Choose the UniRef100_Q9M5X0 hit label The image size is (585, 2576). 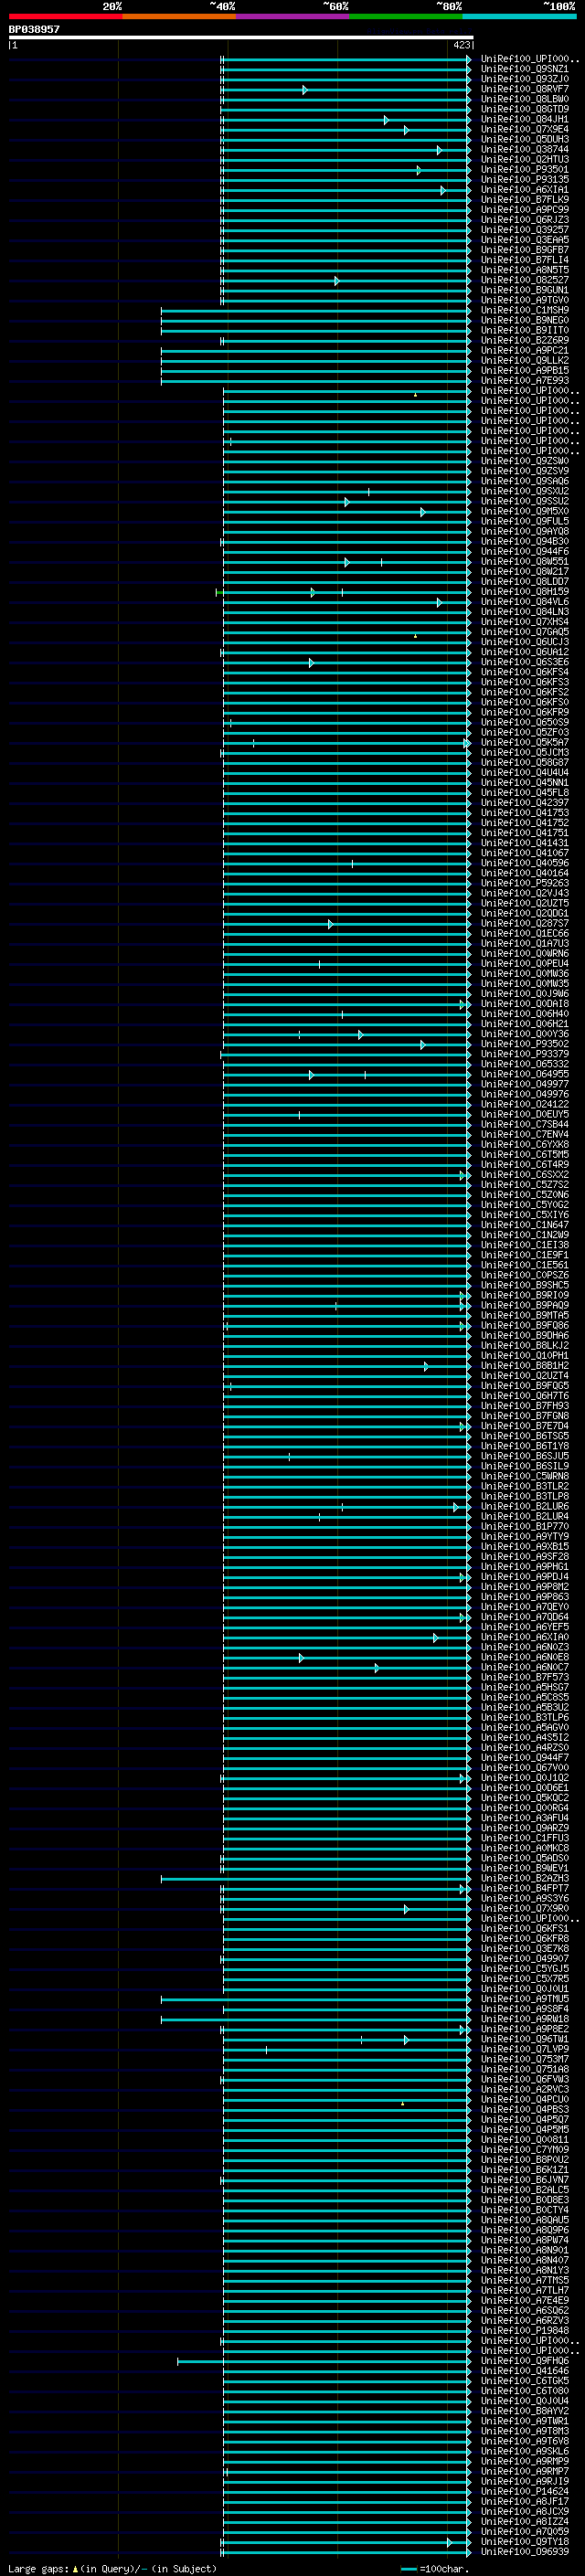click(x=525, y=511)
